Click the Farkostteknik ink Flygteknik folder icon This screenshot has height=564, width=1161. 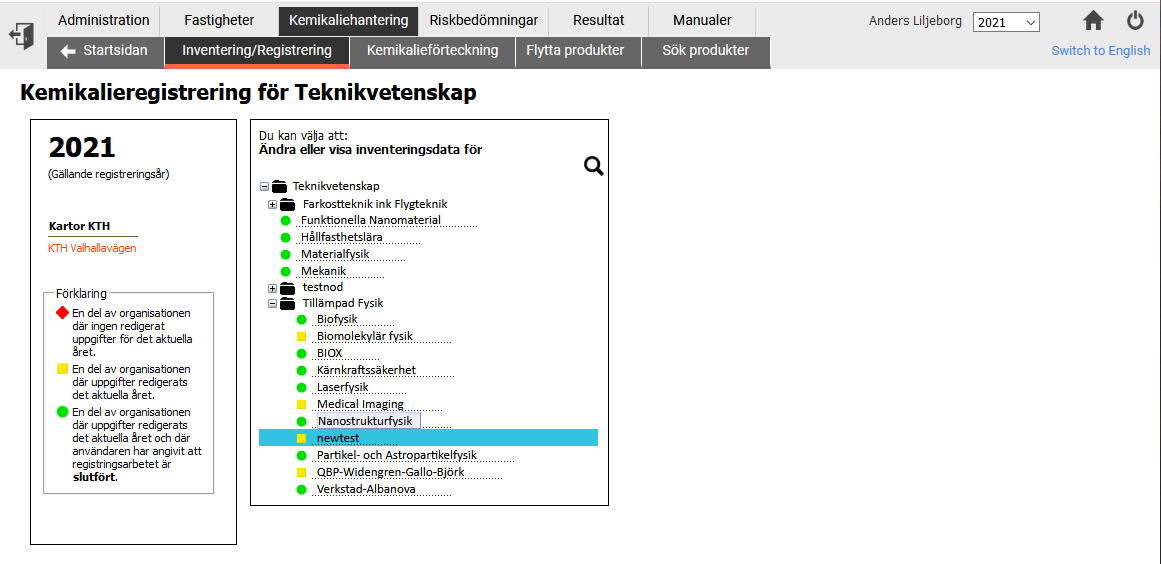point(287,204)
